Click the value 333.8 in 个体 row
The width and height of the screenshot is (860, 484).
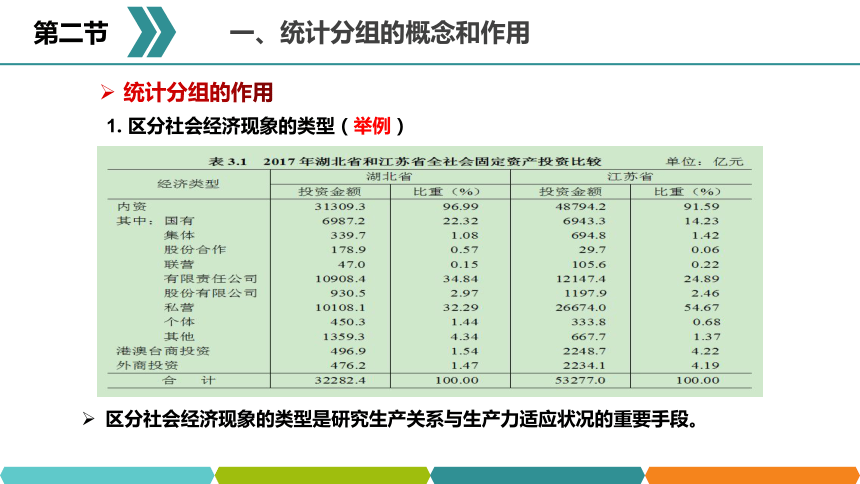tap(589, 322)
